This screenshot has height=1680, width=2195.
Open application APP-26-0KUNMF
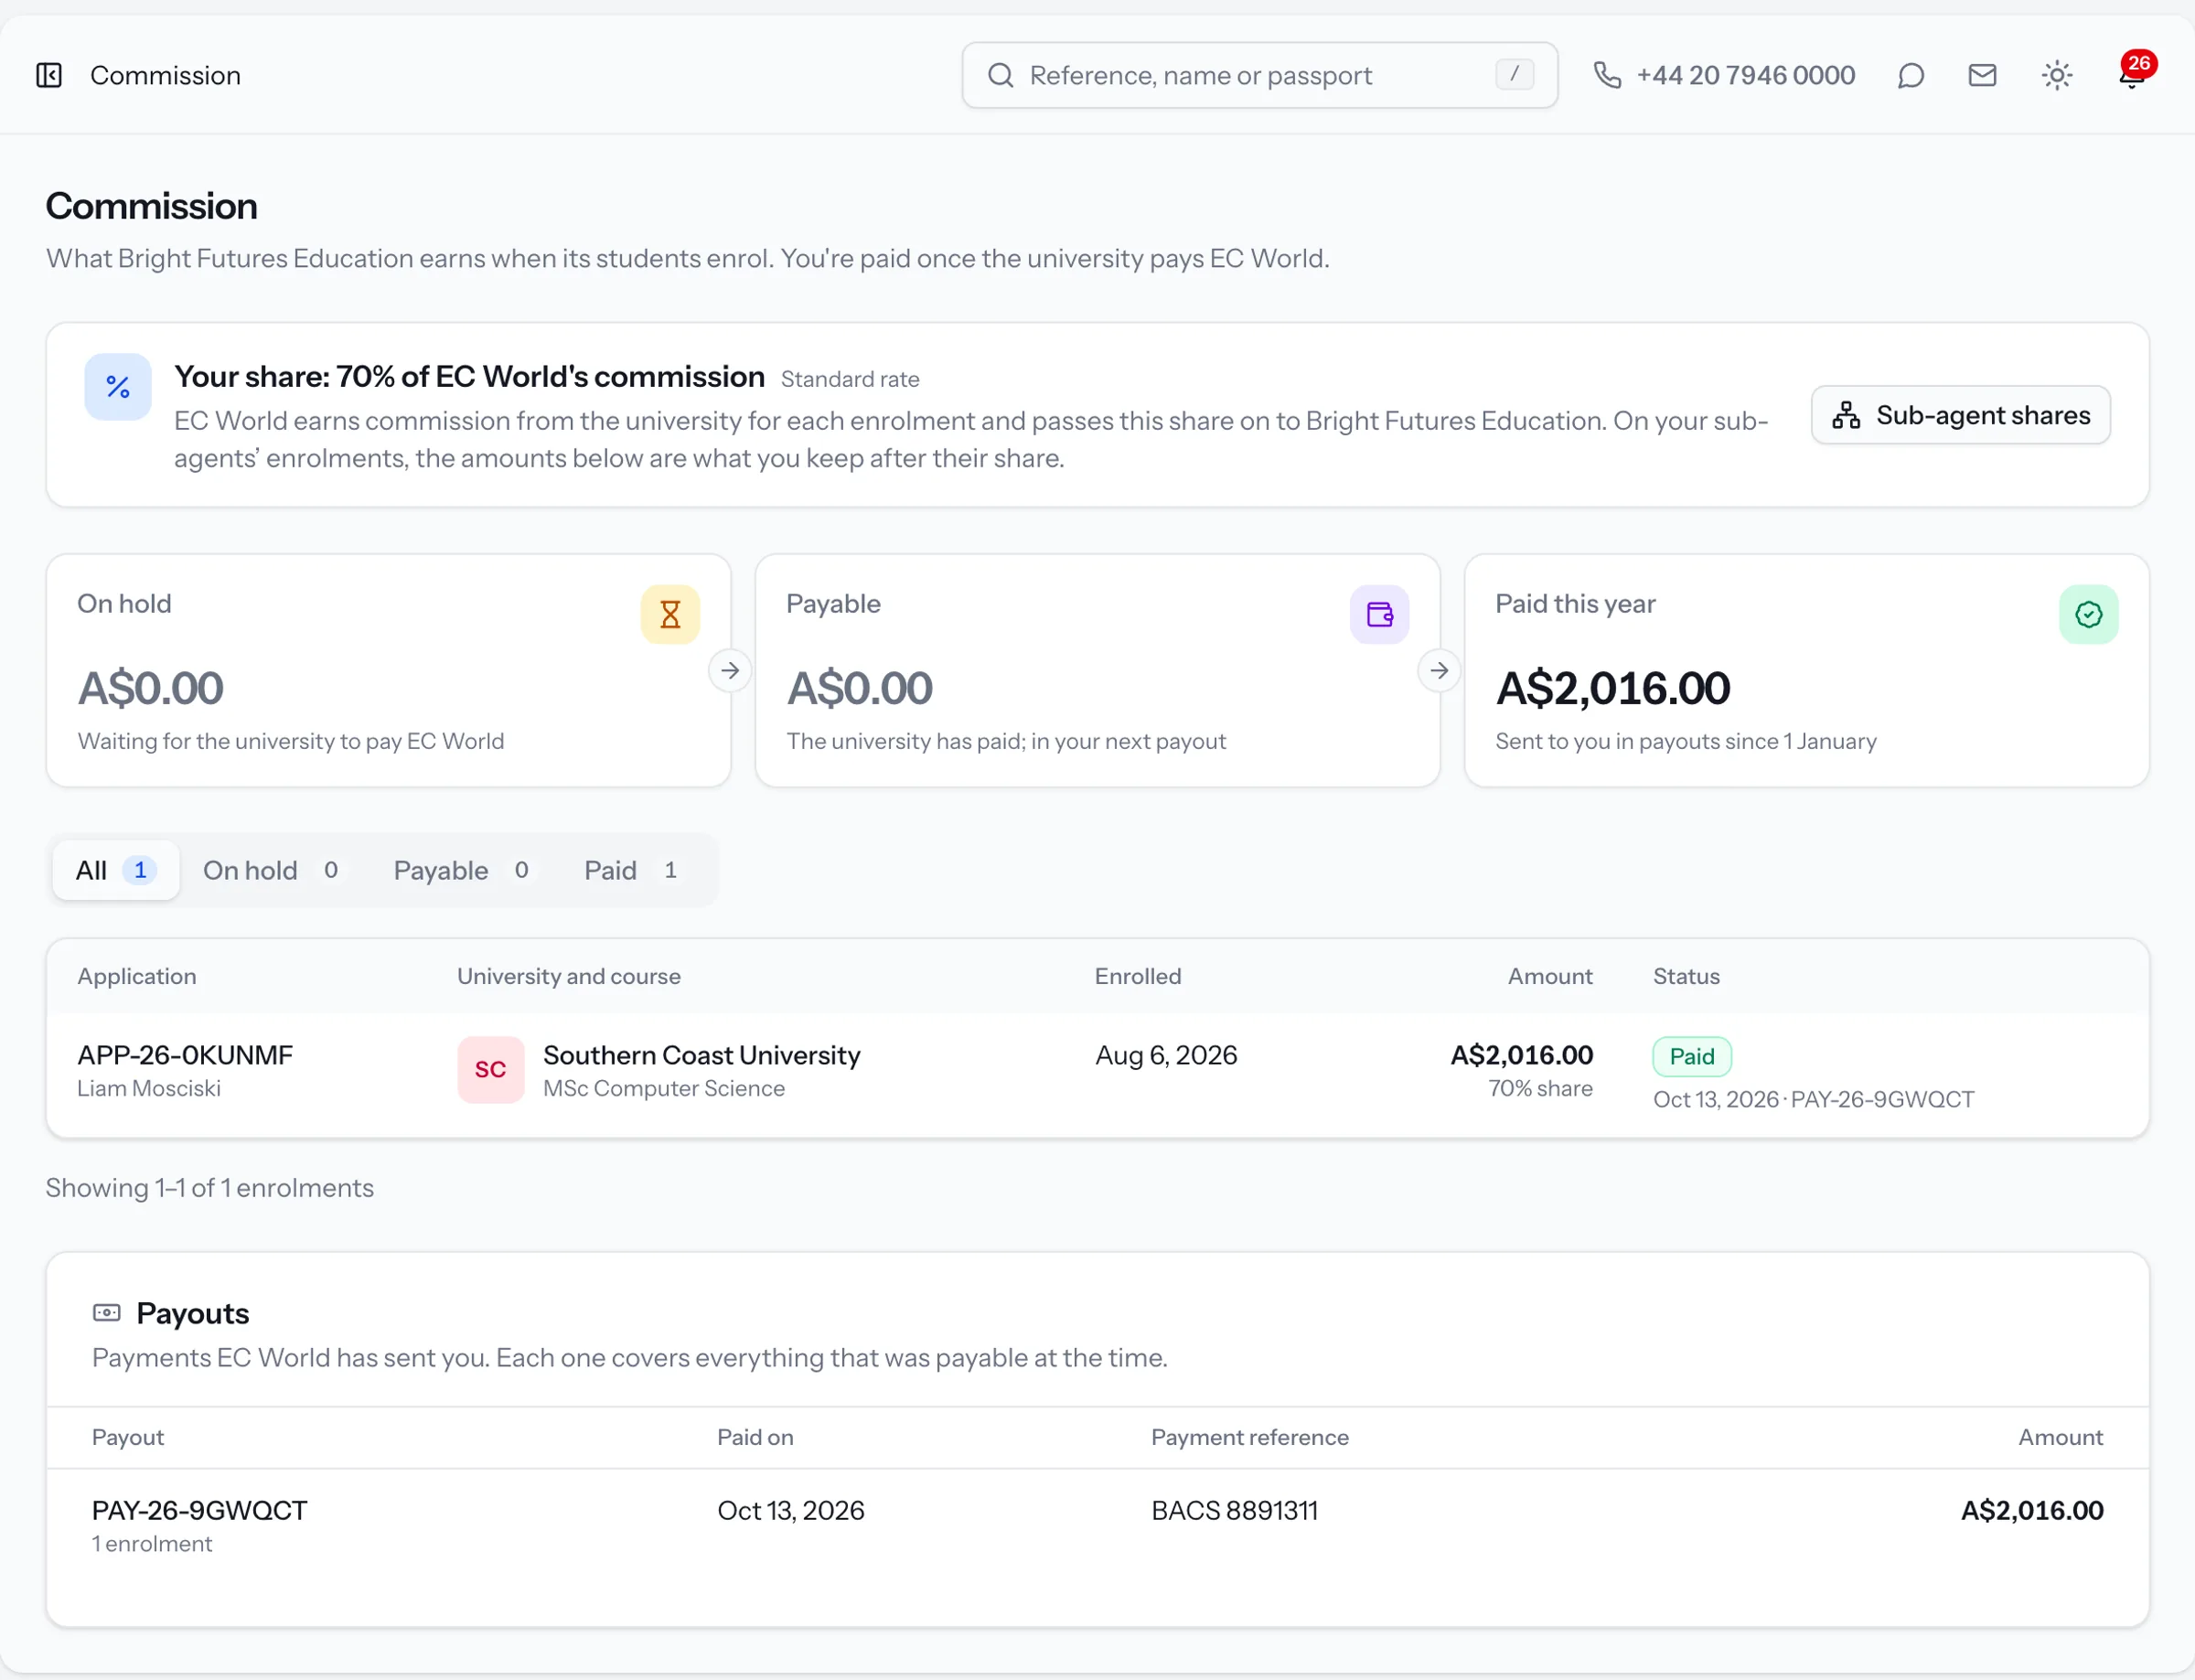(x=185, y=1055)
